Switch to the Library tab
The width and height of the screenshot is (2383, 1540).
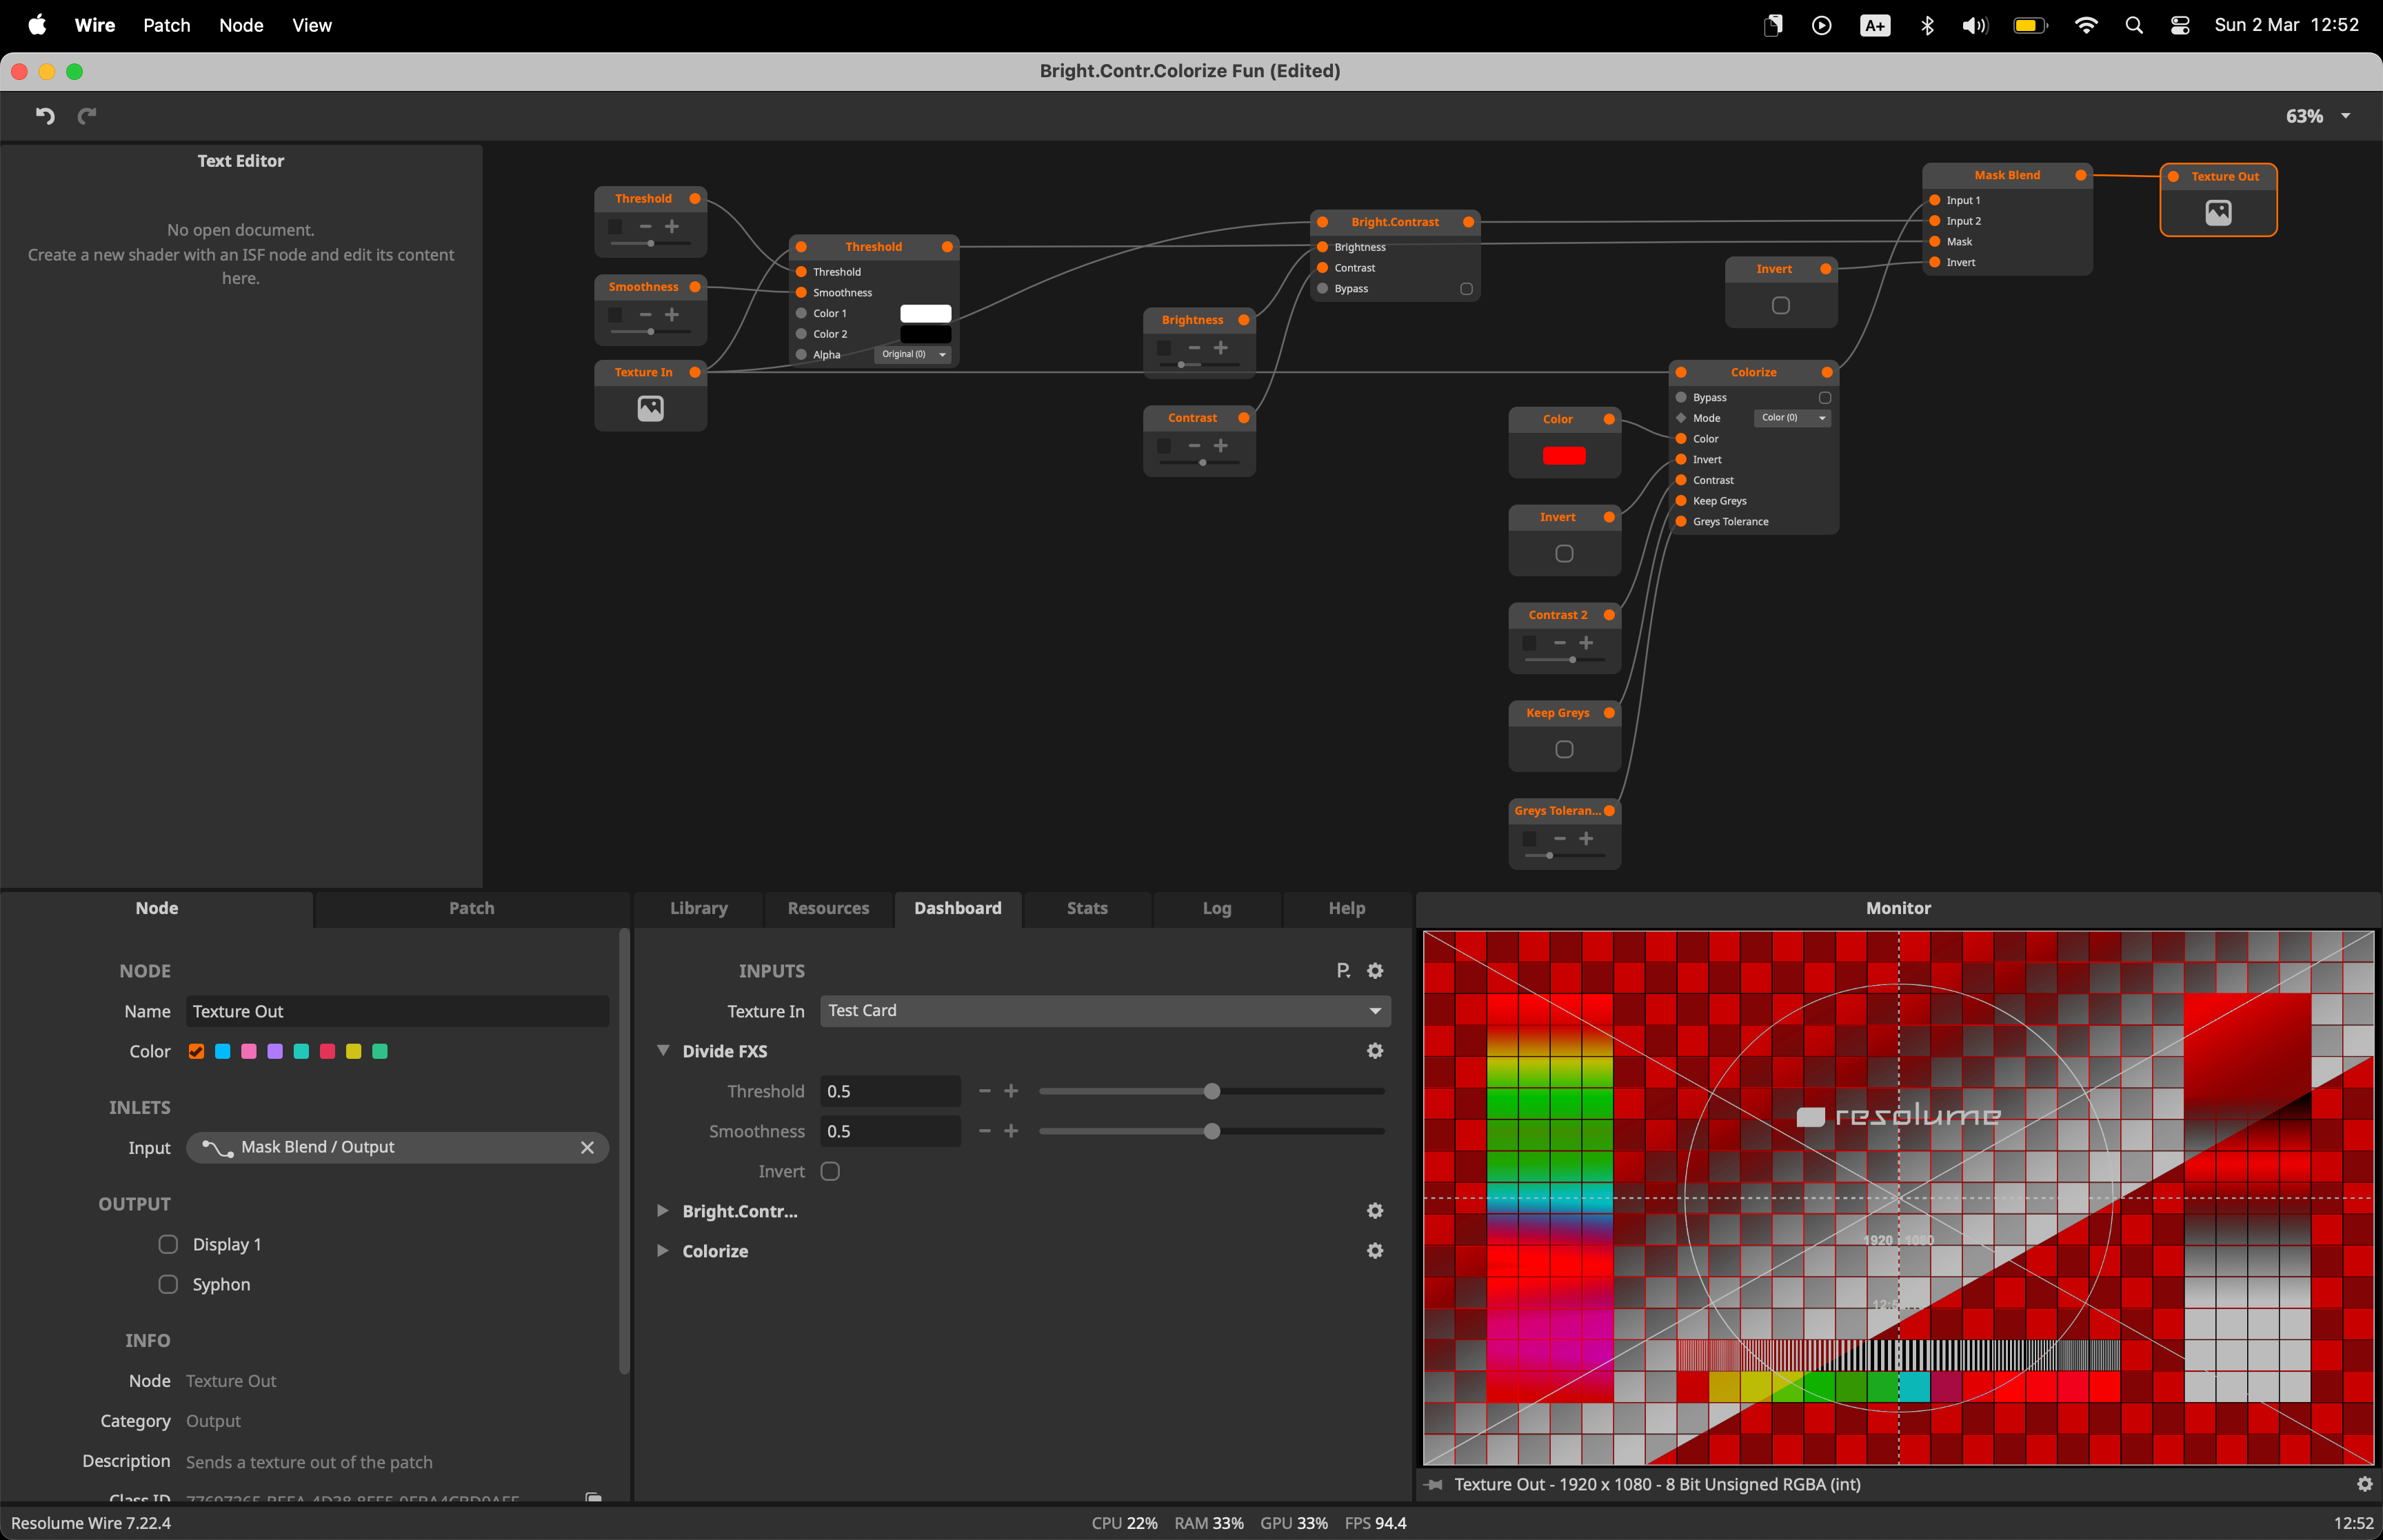tap(698, 908)
